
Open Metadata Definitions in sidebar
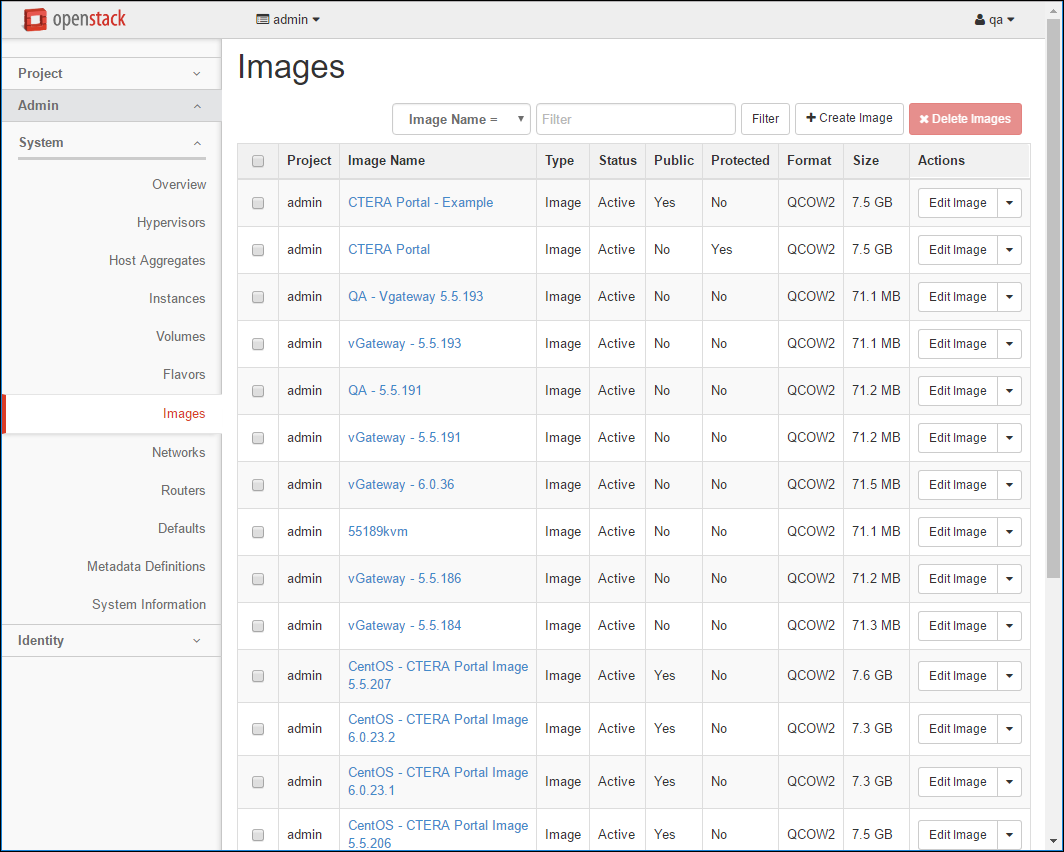[146, 566]
